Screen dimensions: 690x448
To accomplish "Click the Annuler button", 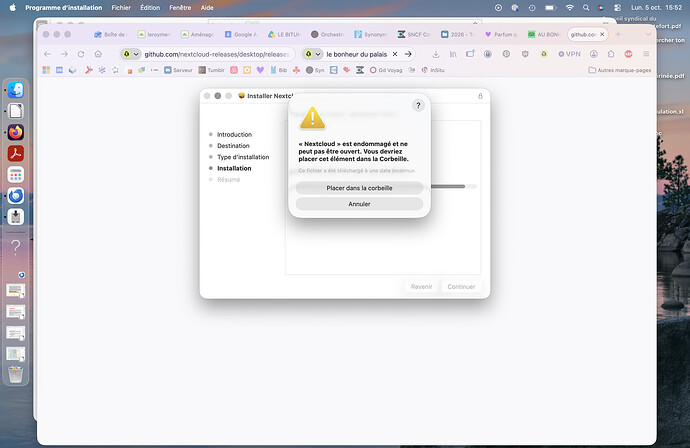I will (x=359, y=204).
